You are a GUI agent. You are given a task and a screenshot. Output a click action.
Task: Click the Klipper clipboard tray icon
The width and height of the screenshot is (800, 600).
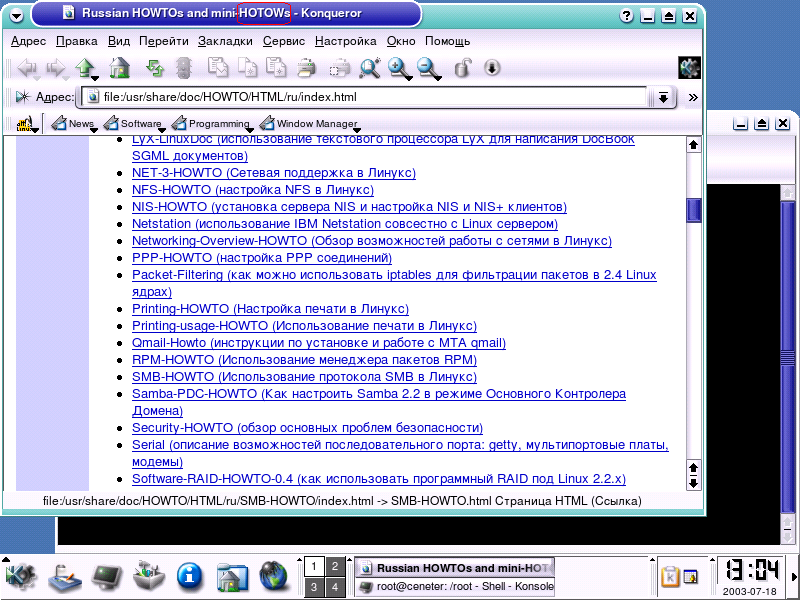[670, 577]
